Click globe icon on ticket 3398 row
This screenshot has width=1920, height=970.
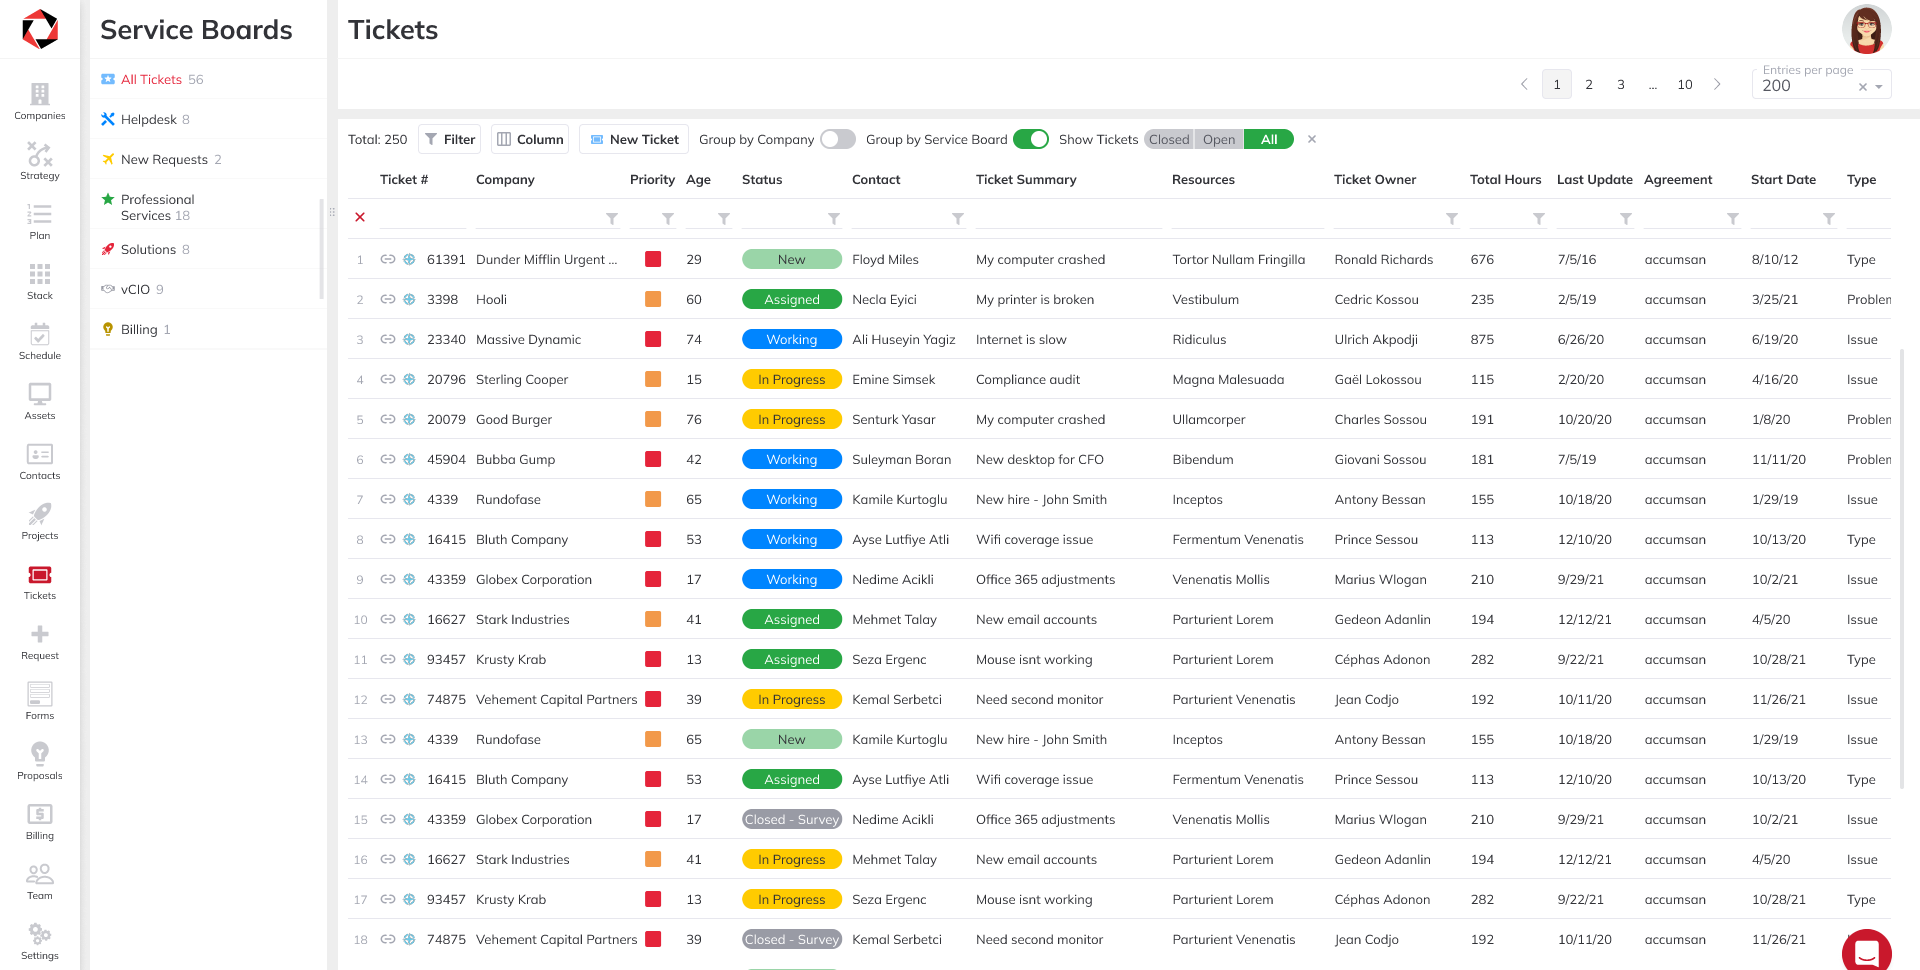coord(409,299)
